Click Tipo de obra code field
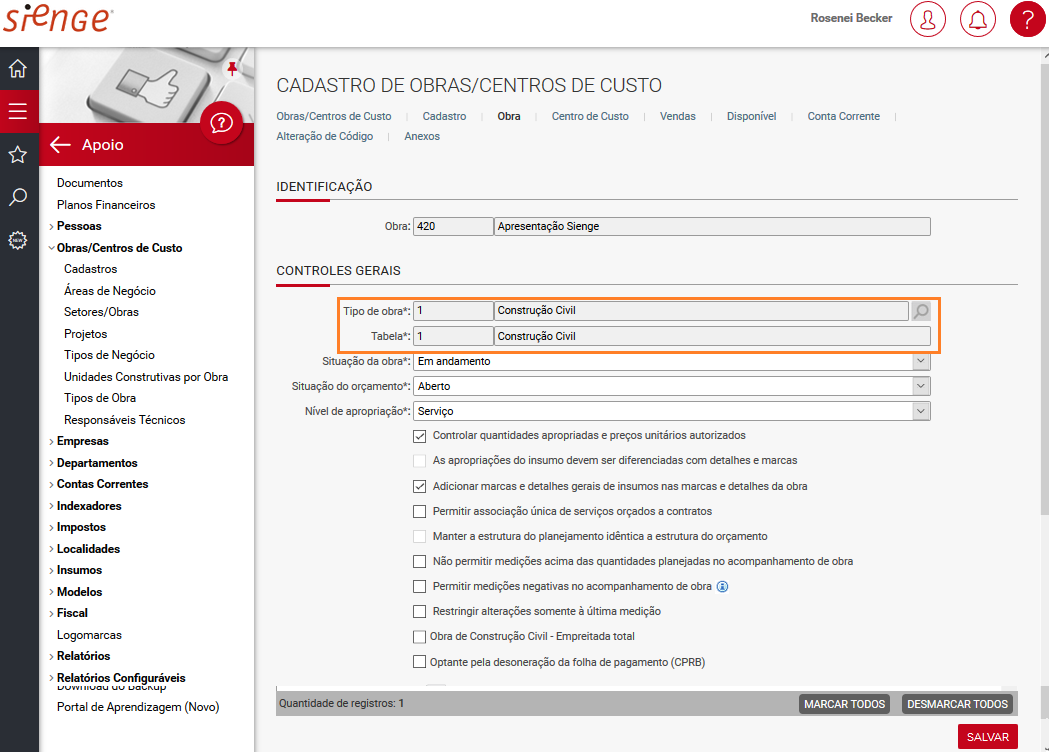 point(453,311)
